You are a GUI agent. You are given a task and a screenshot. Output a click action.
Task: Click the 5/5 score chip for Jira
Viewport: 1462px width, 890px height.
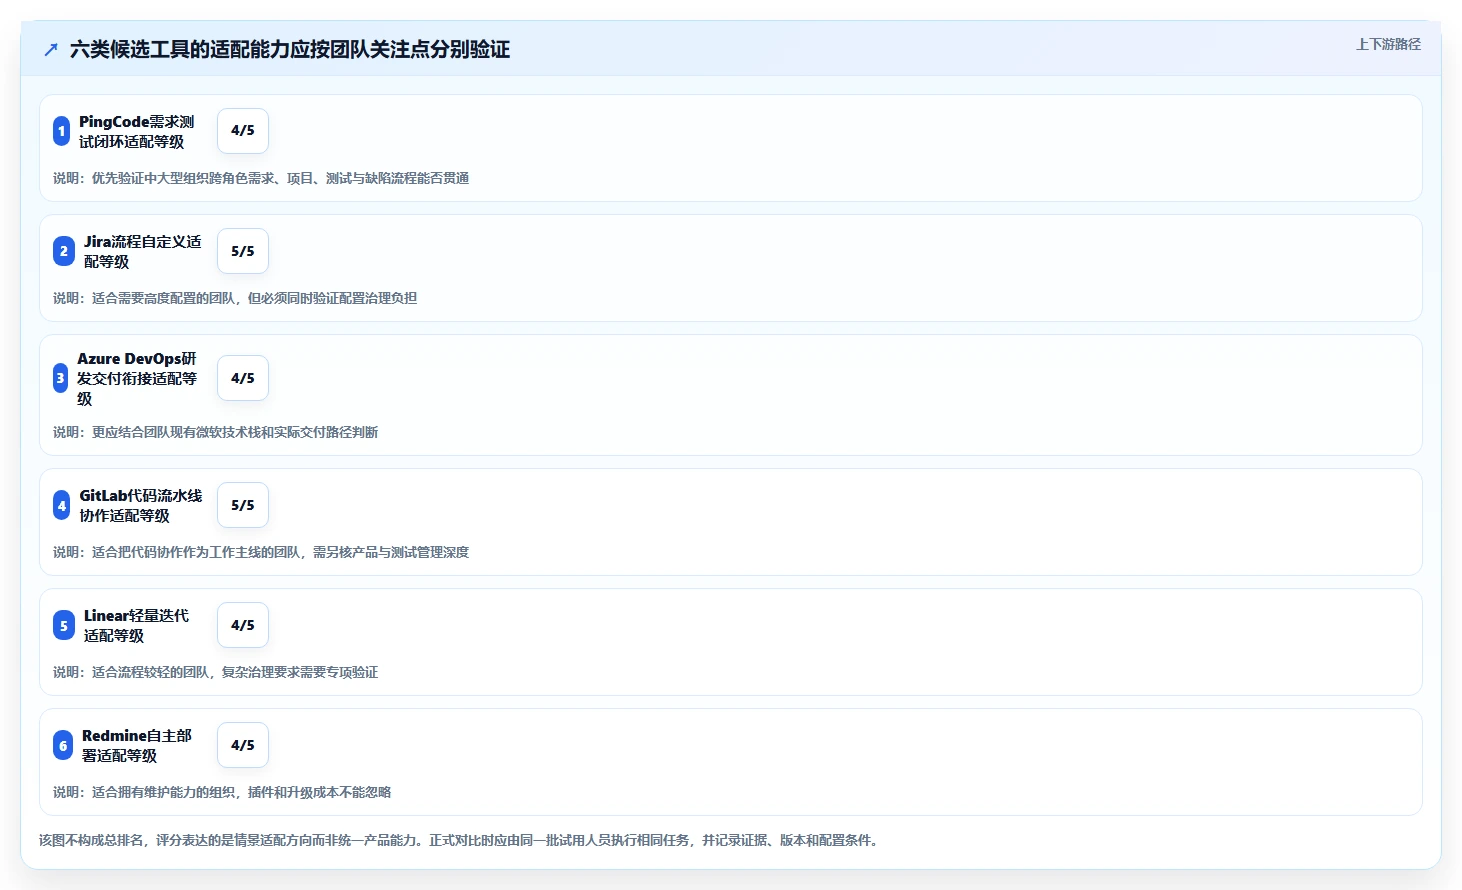click(x=243, y=251)
